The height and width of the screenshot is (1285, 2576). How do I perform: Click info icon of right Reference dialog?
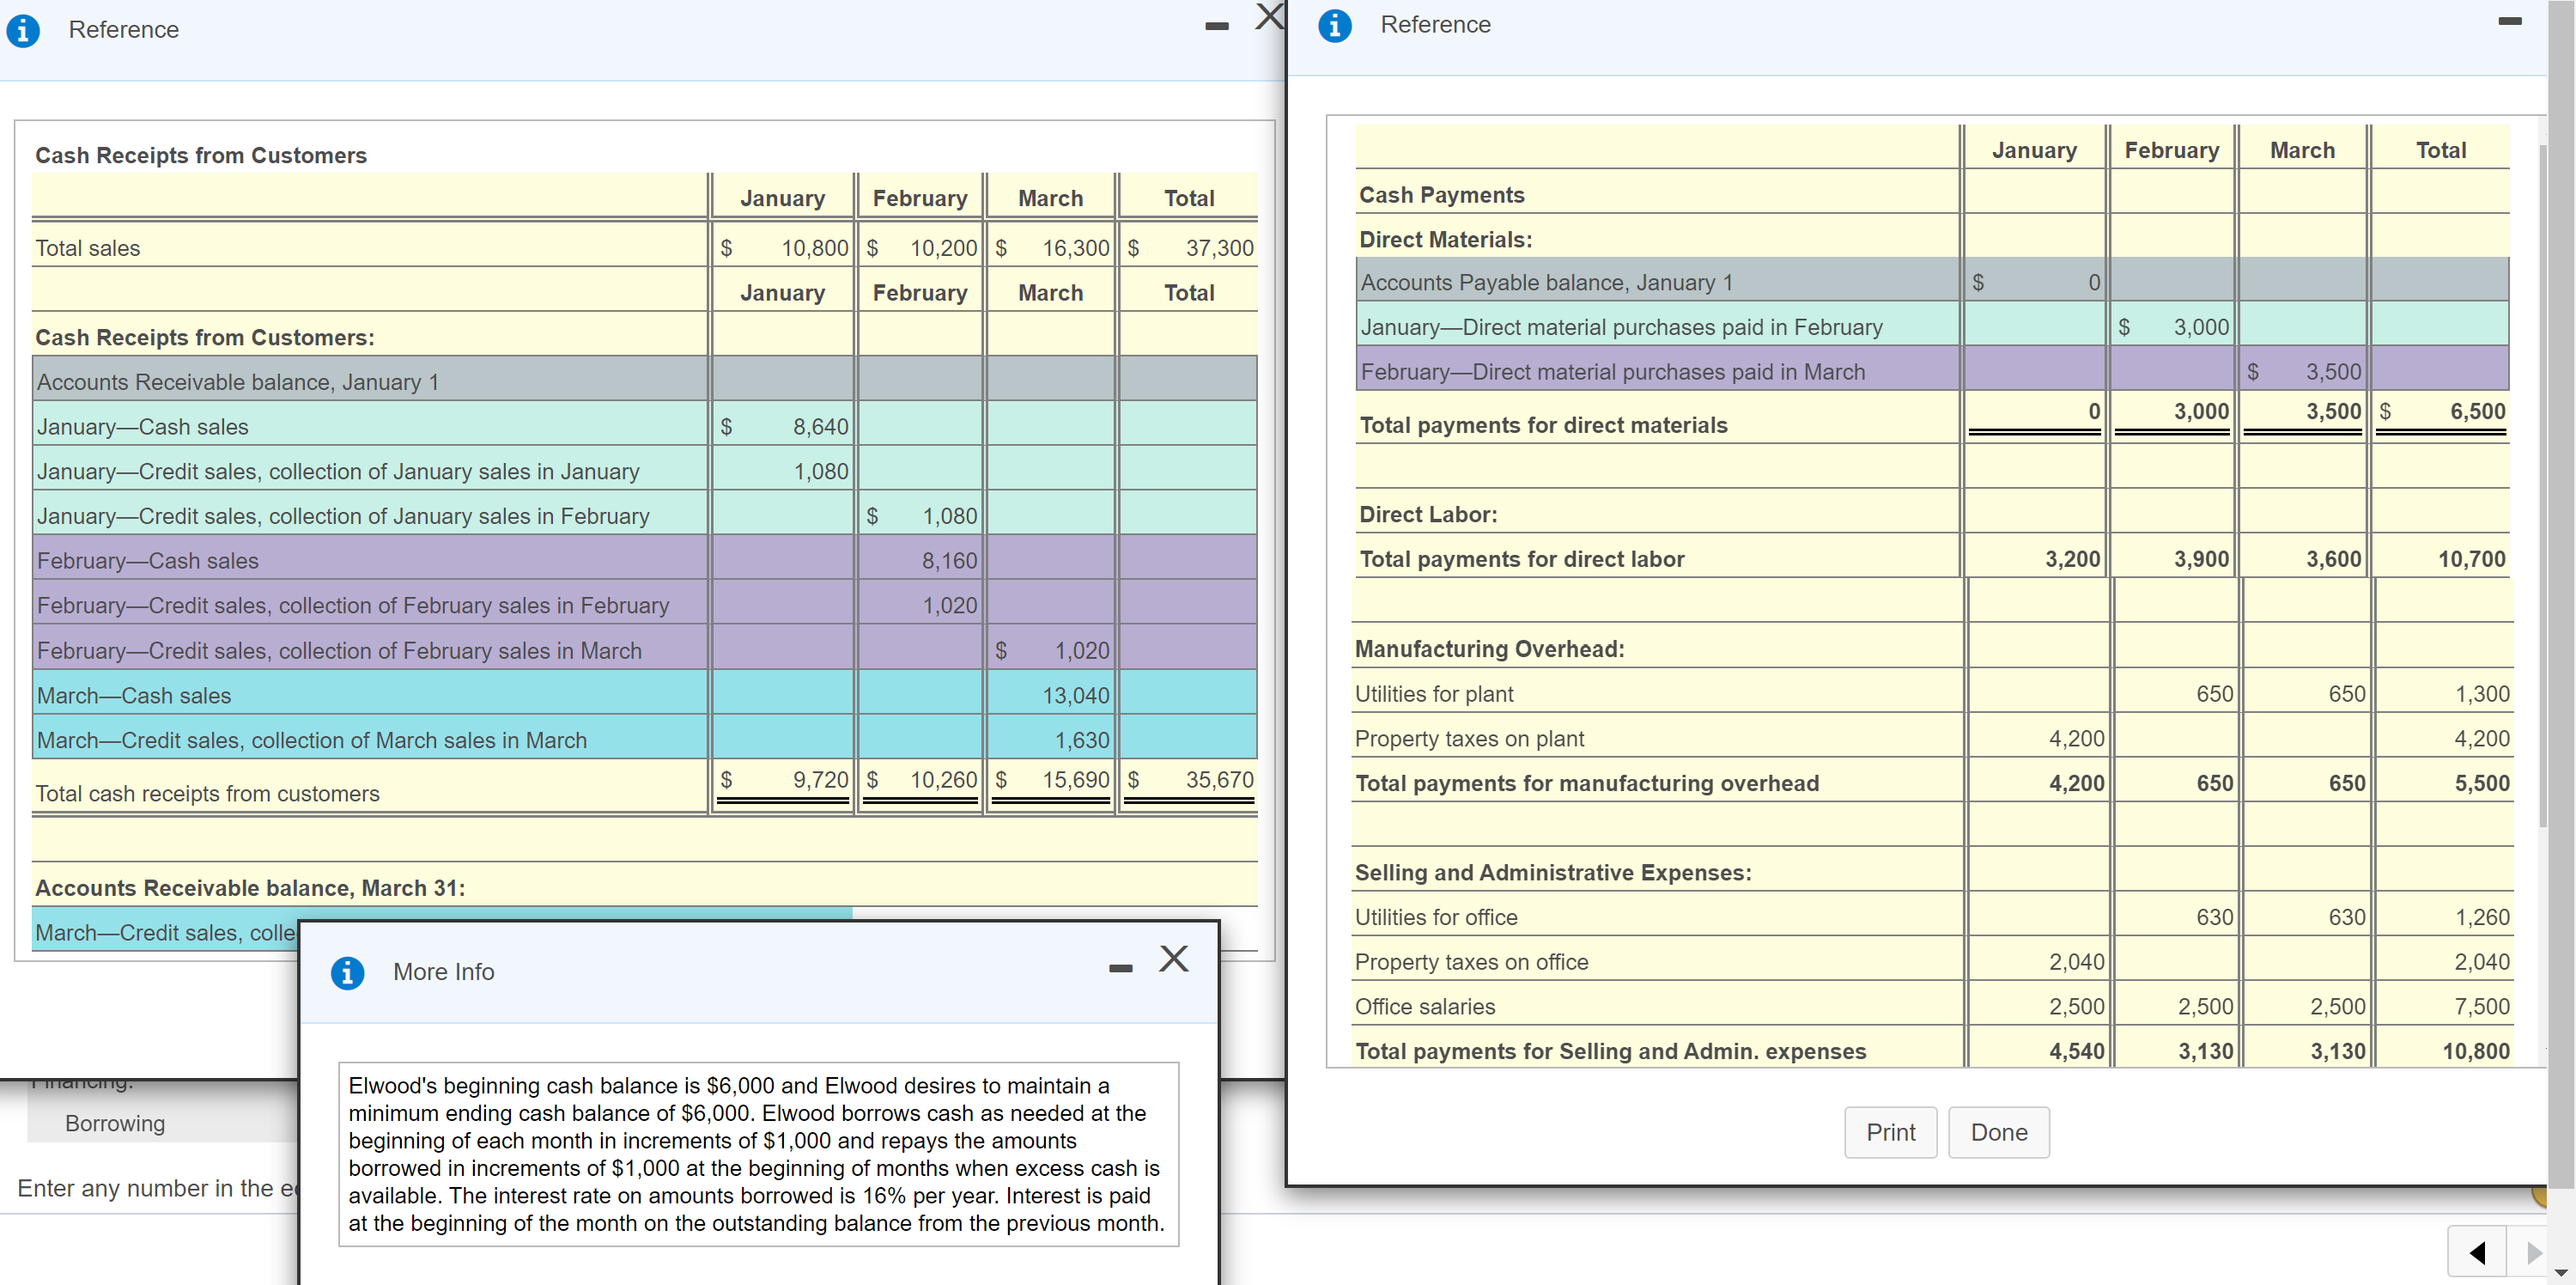1334,26
